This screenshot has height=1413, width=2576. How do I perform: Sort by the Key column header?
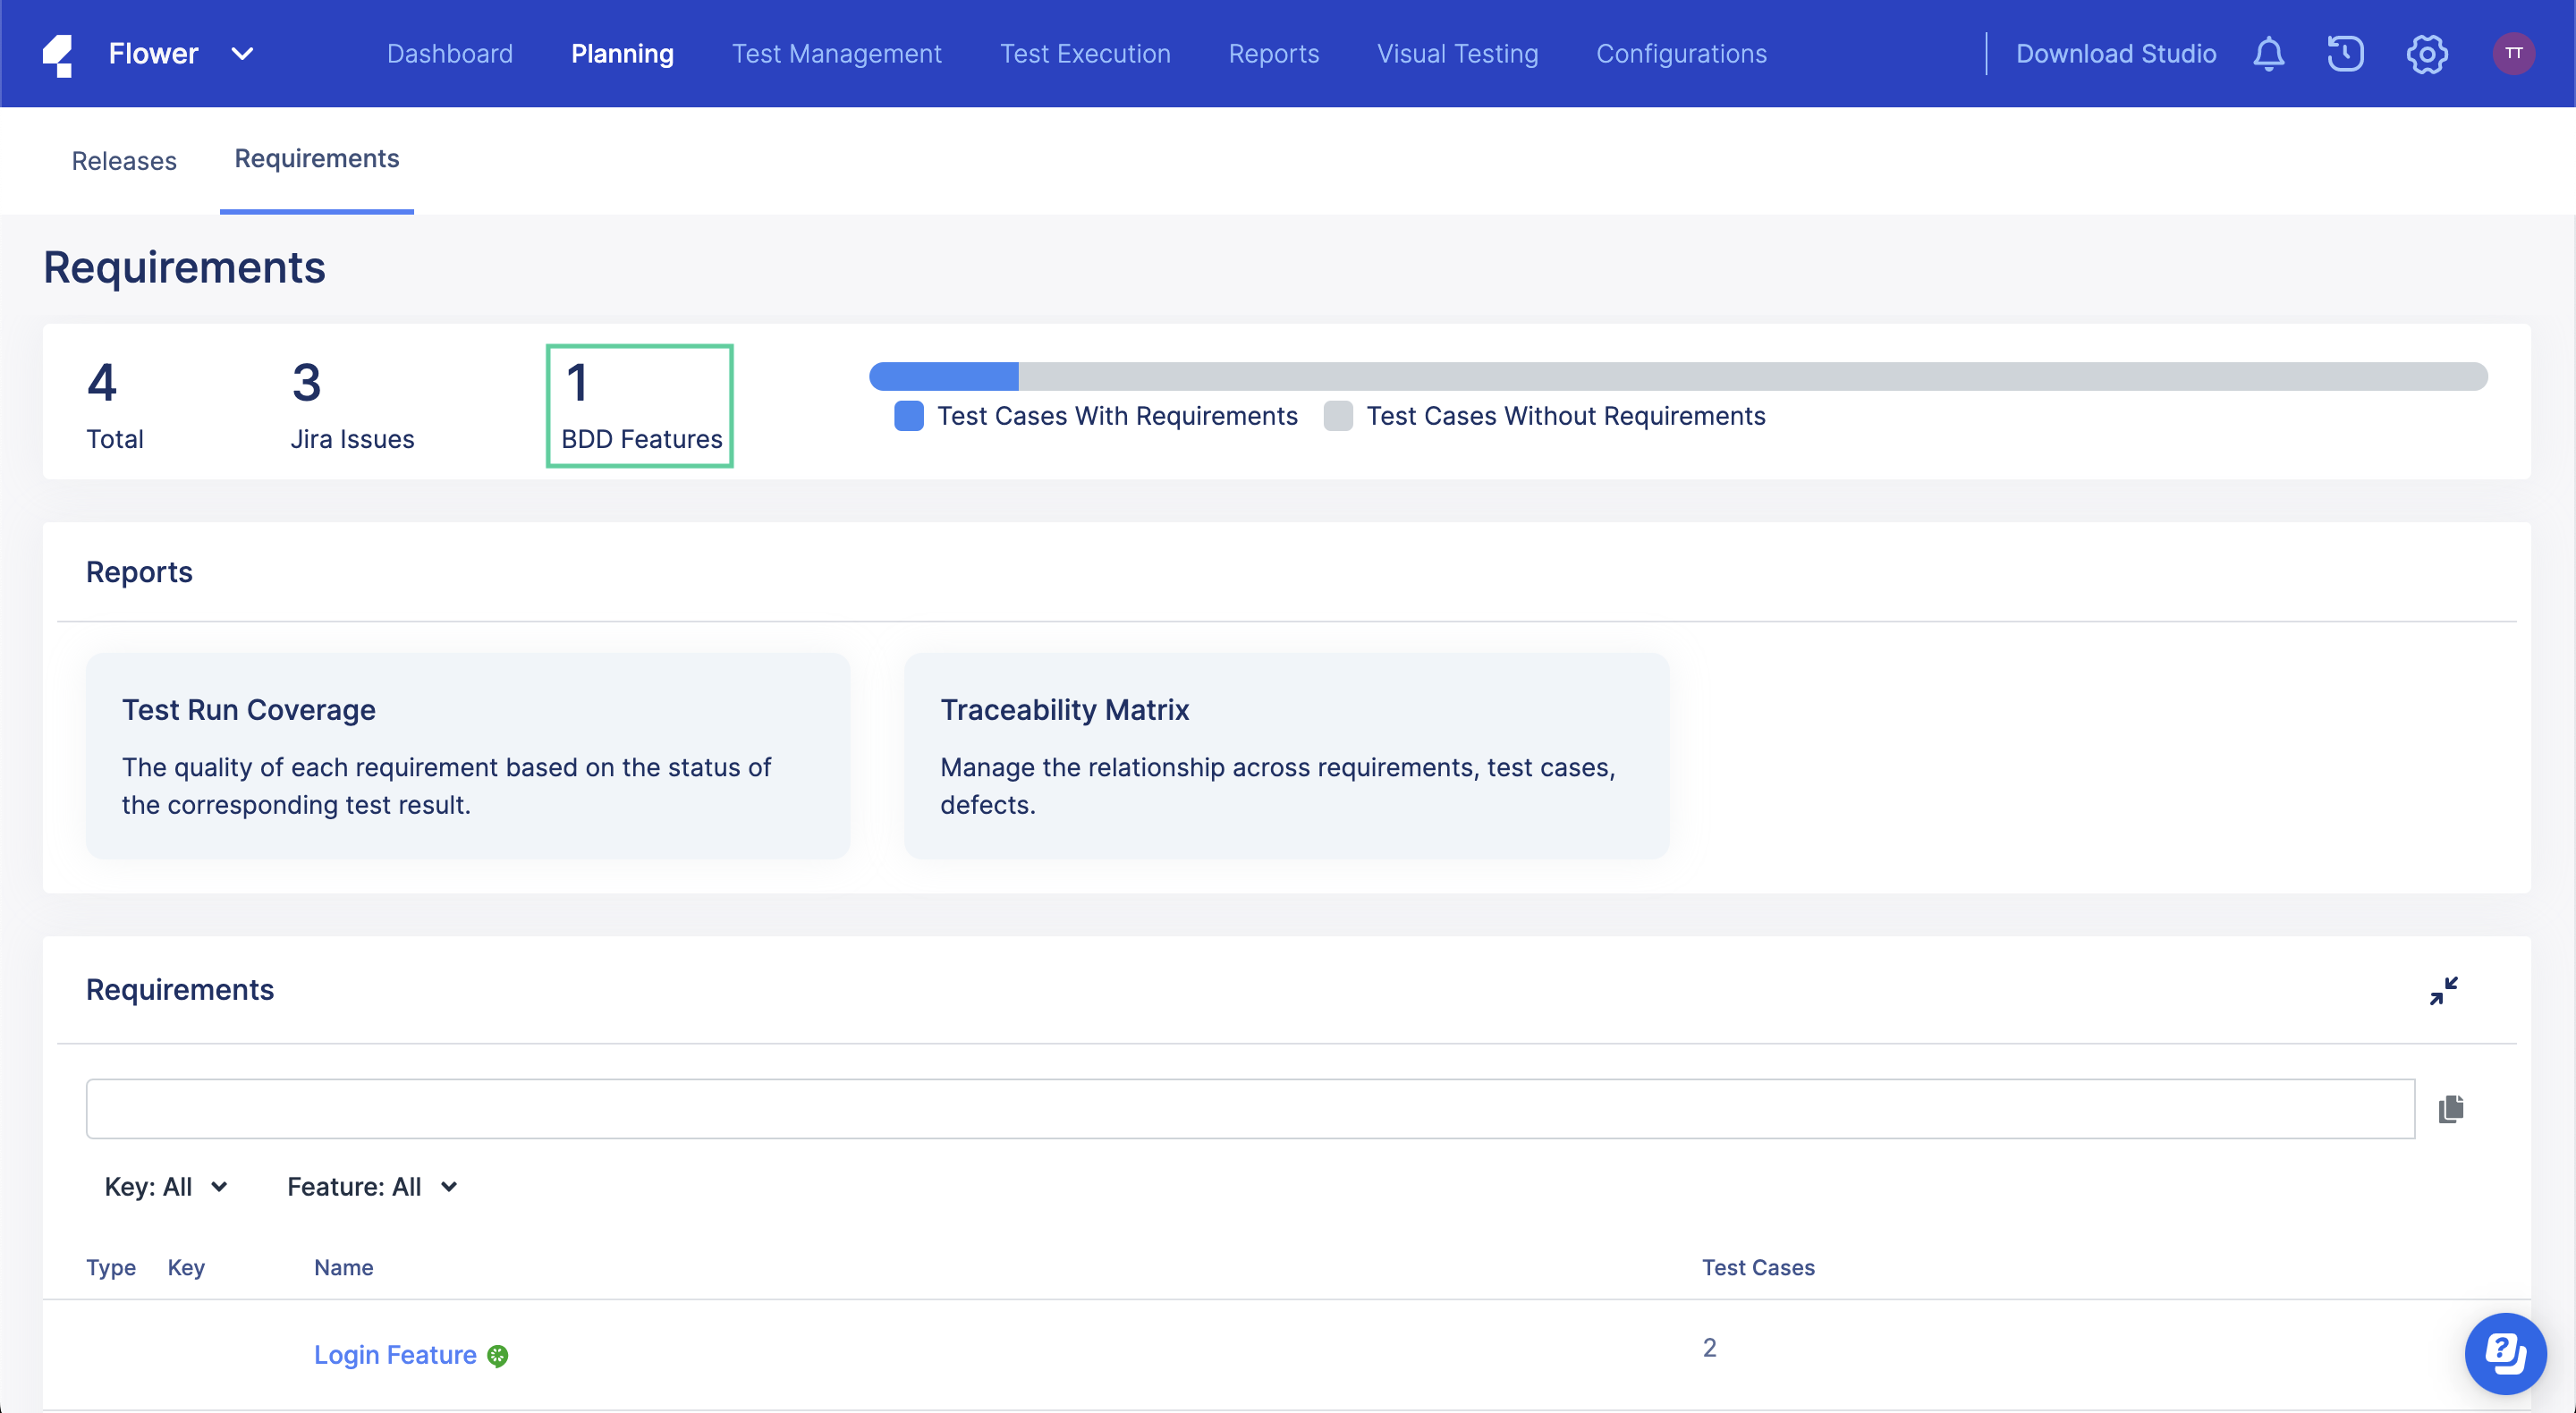186,1267
